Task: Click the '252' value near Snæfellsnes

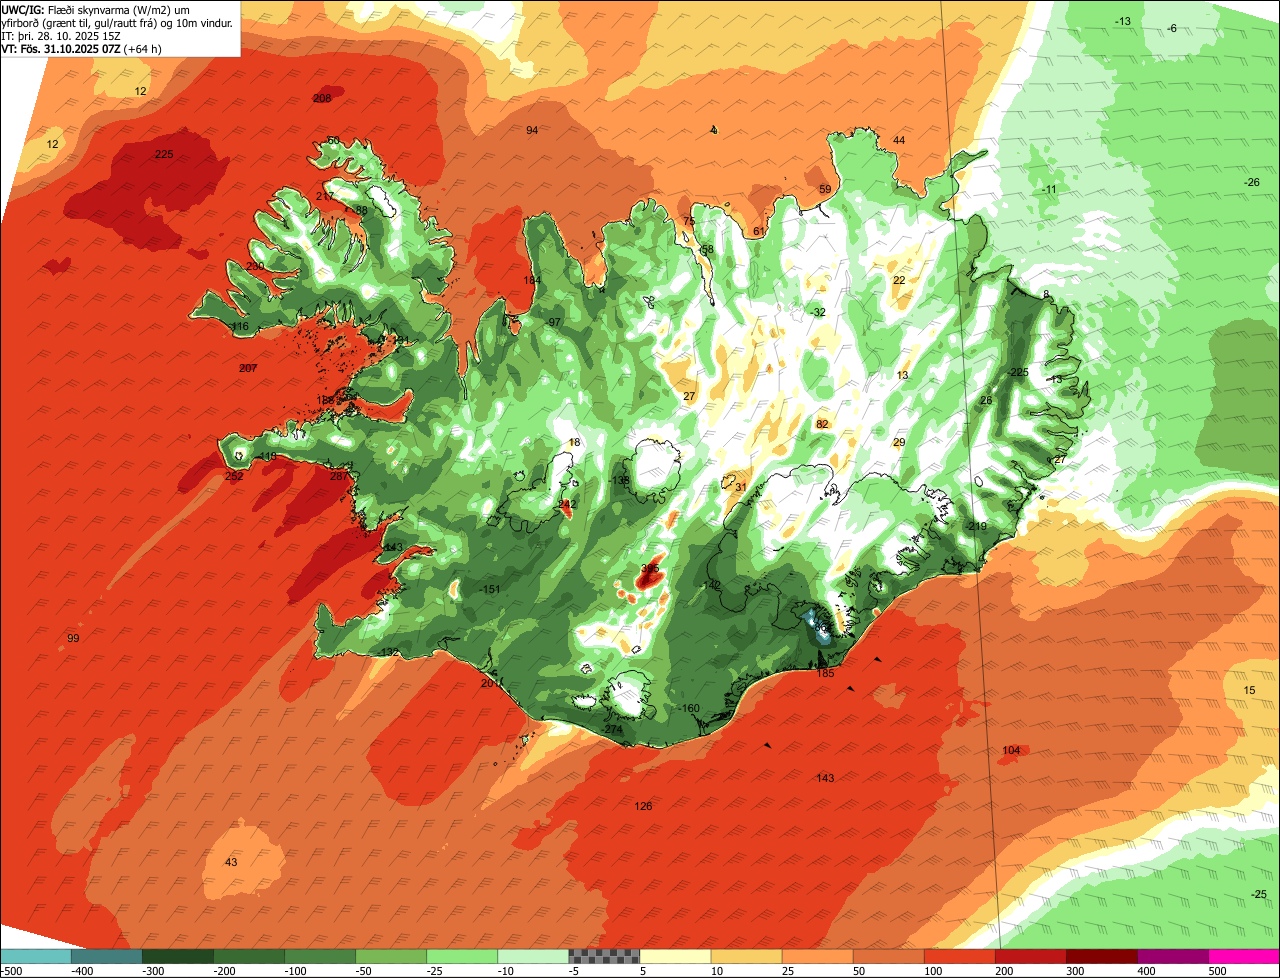Action: click(234, 477)
